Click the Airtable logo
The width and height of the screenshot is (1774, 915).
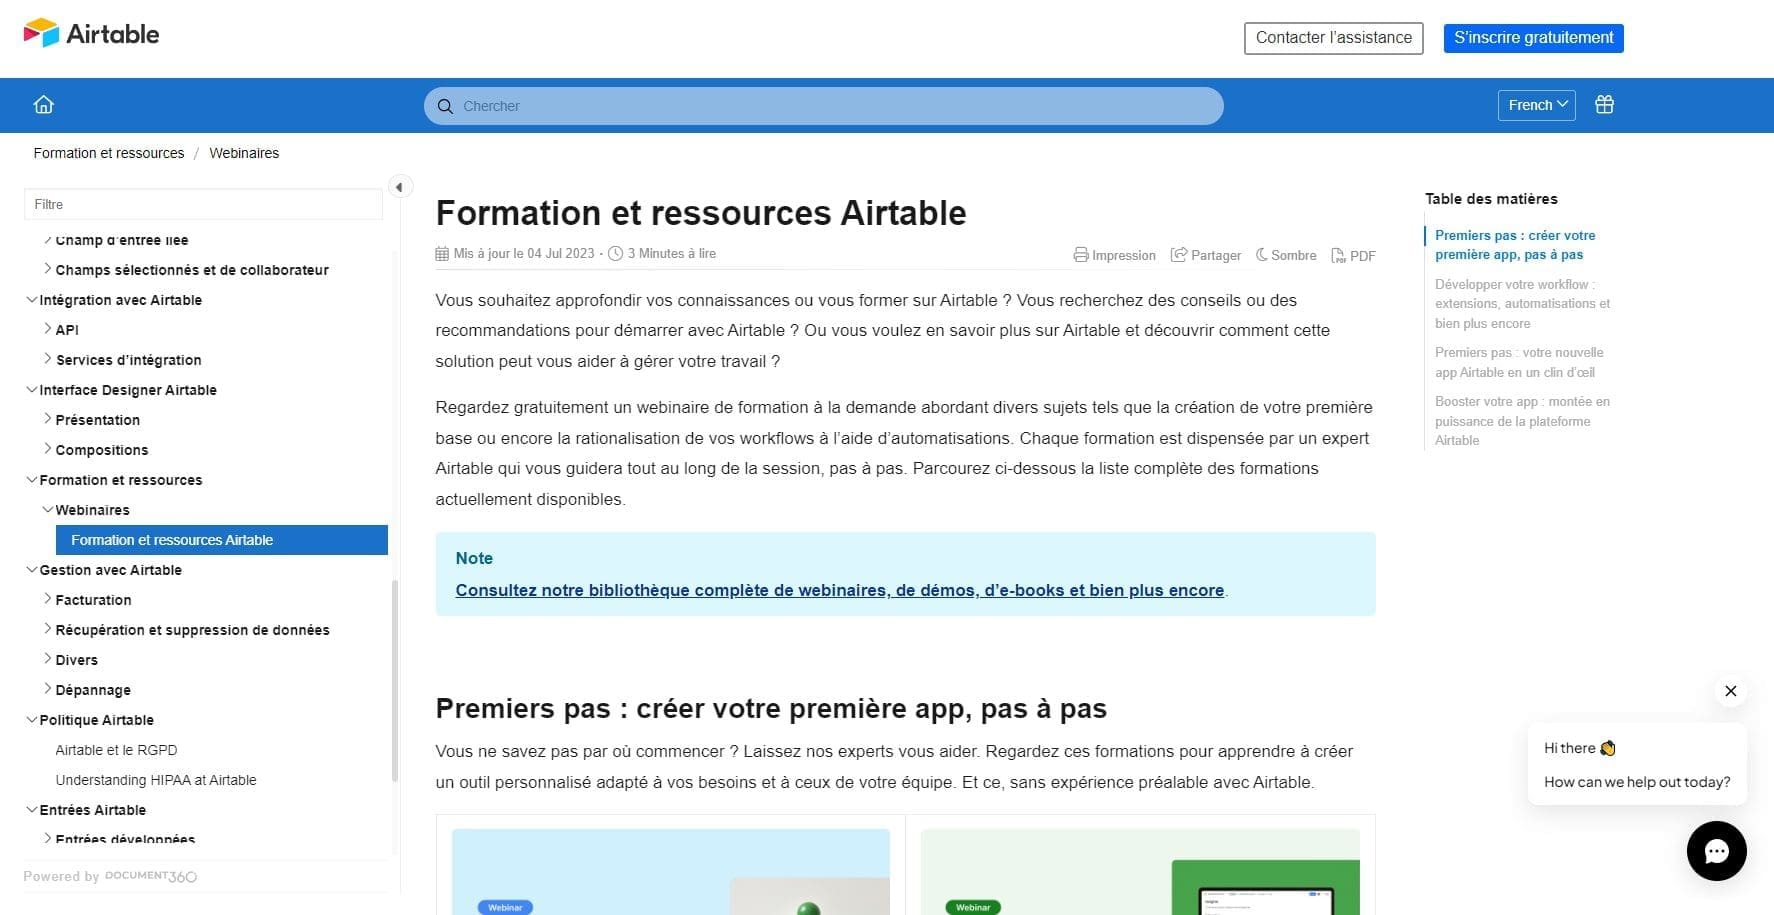pyautogui.click(x=91, y=34)
